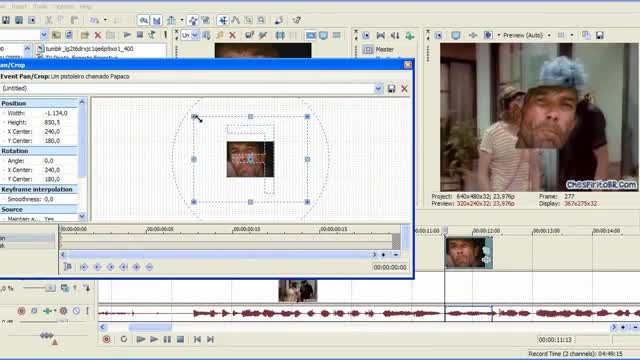The width and height of the screenshot is (640, 360).
Task: Click the Pan/Crop timeline horizontal scrollbar
Action: 218,255
